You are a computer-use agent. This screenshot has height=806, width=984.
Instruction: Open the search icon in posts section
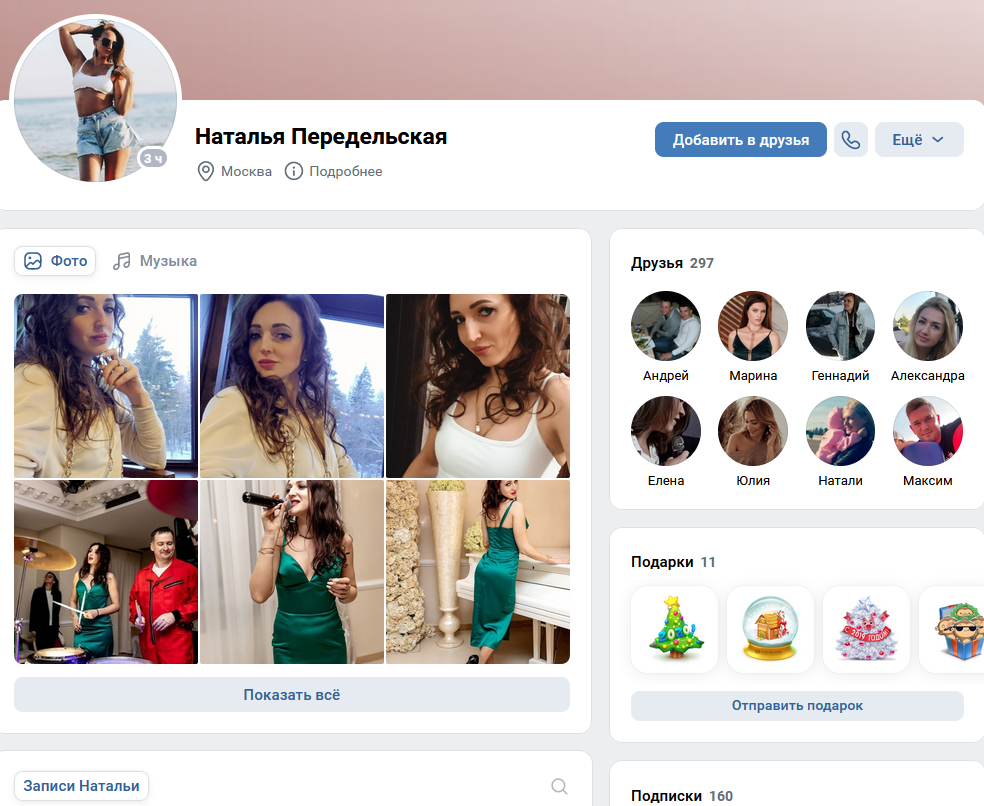[559, 786]
